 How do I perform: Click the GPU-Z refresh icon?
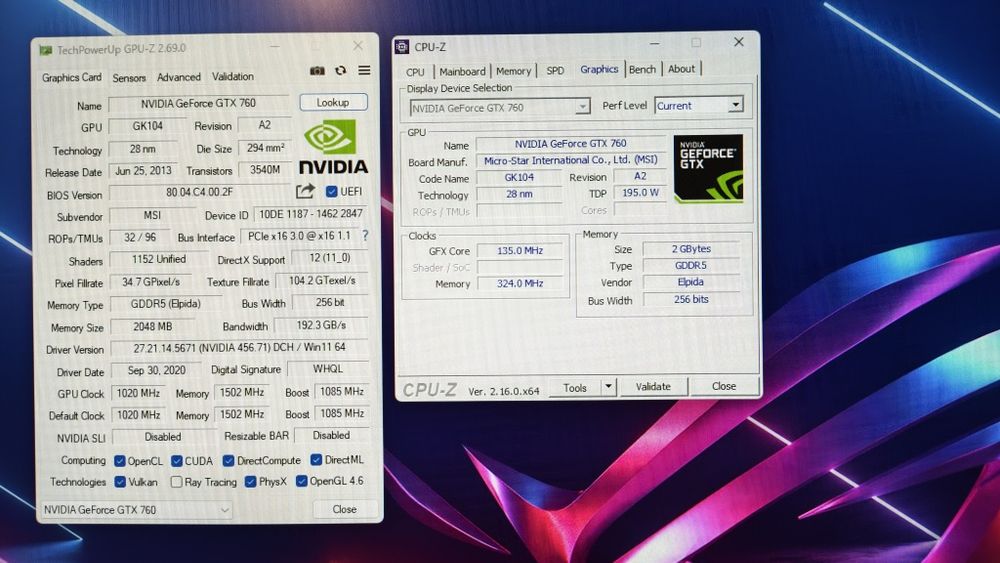[341, 71]
